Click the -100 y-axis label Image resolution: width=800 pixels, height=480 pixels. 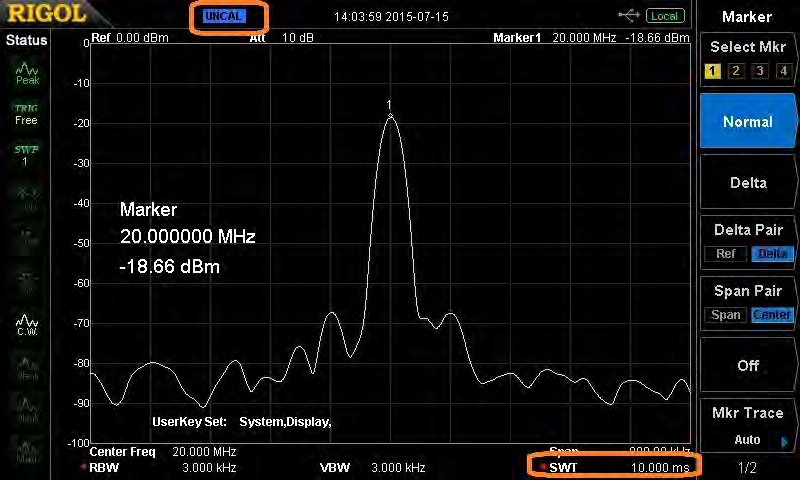(x=78, y=443)
